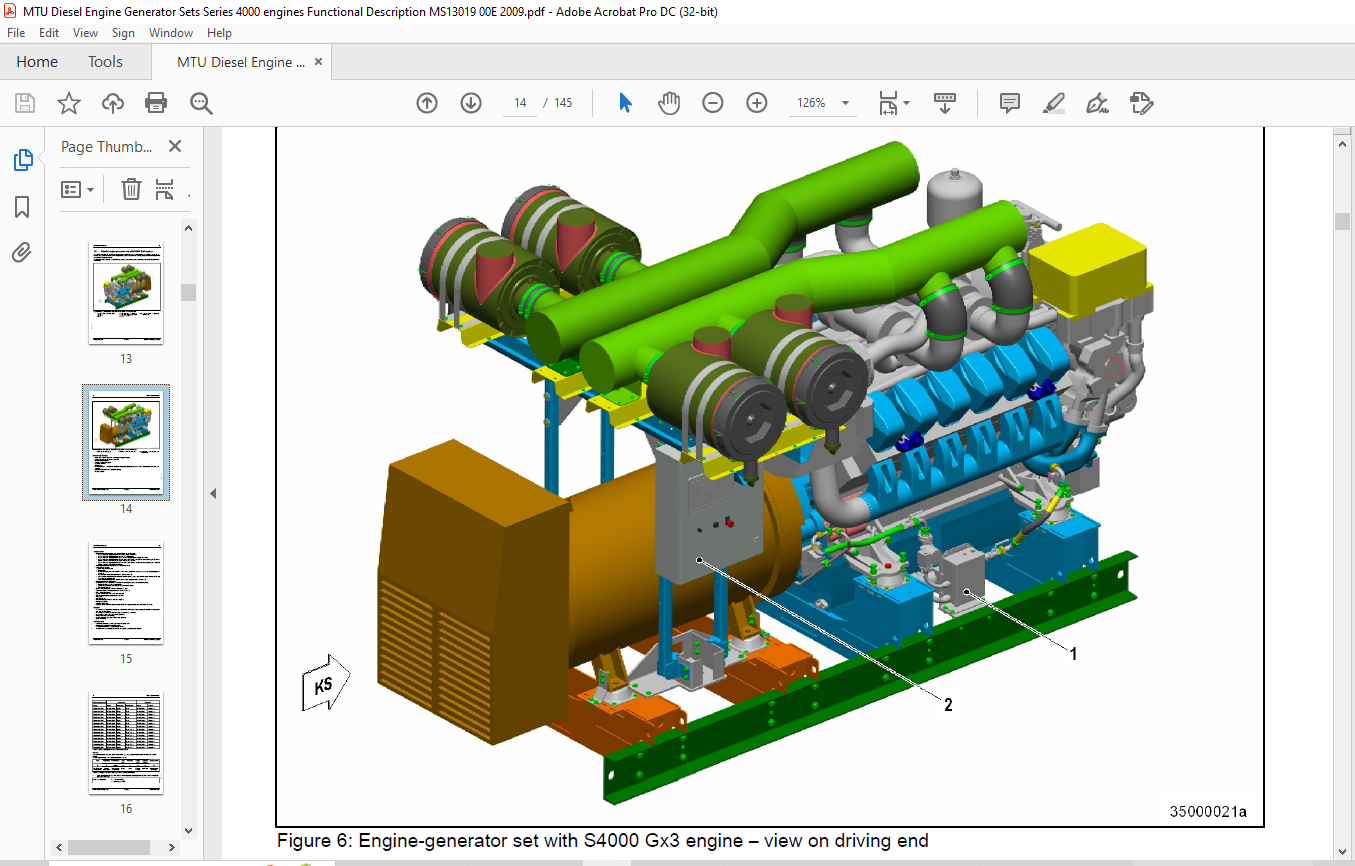Viewport: 1355px width, 866px height.
Task: Click the document vertical scrollbar thumb
Action: point(1342,221)
